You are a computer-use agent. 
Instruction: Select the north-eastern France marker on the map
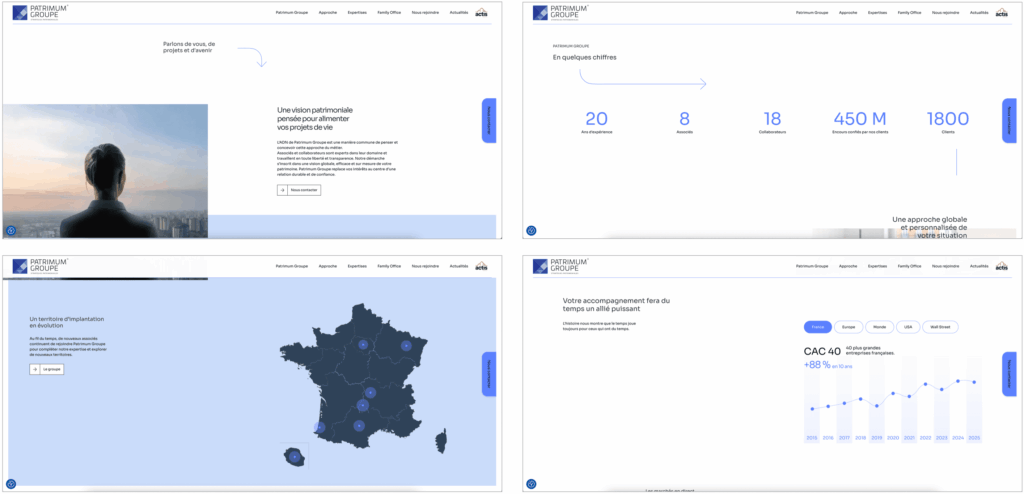406,345
